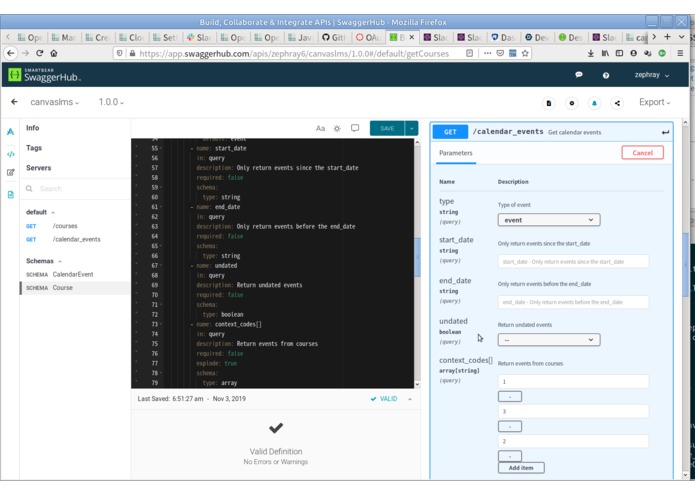The width and height of the screenshot is (695, 494).
Task: Go back using the arrow beside canvaslms
Action: click(14, 102)
